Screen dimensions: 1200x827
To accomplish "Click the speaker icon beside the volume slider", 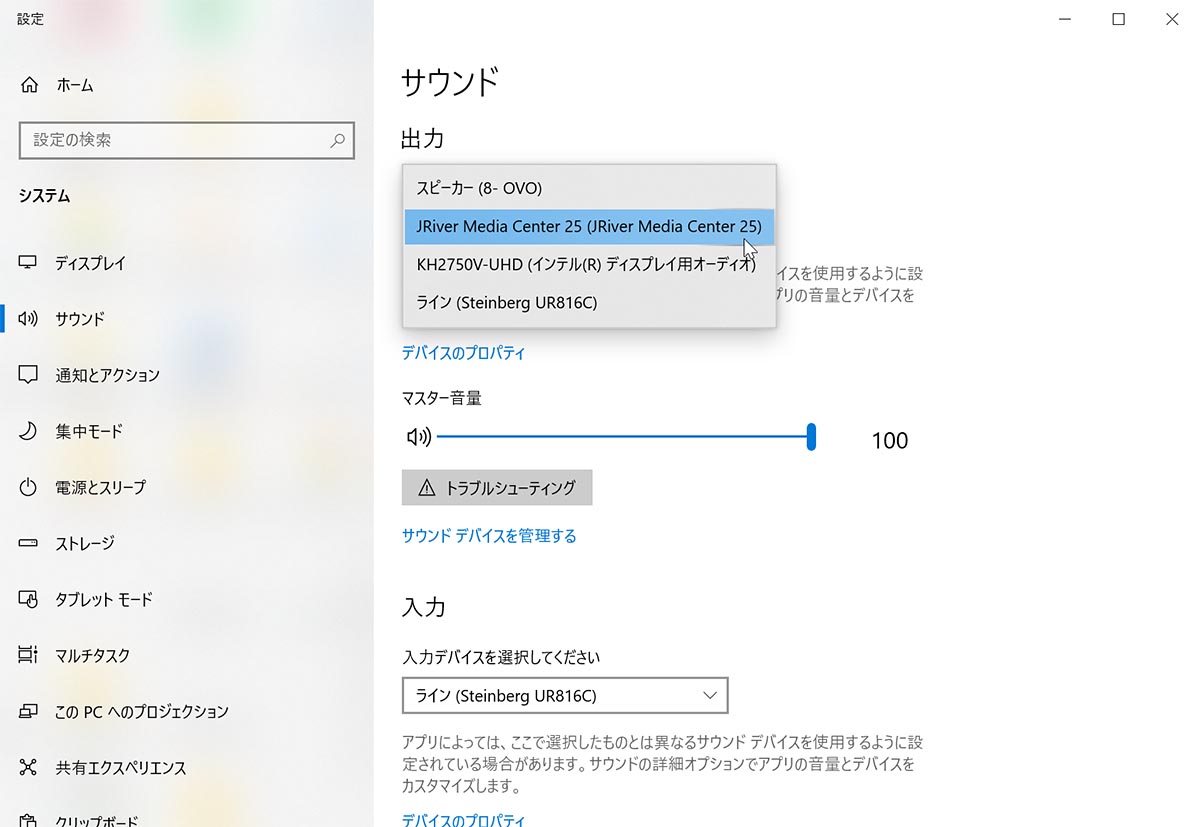I will pos(418,436).
